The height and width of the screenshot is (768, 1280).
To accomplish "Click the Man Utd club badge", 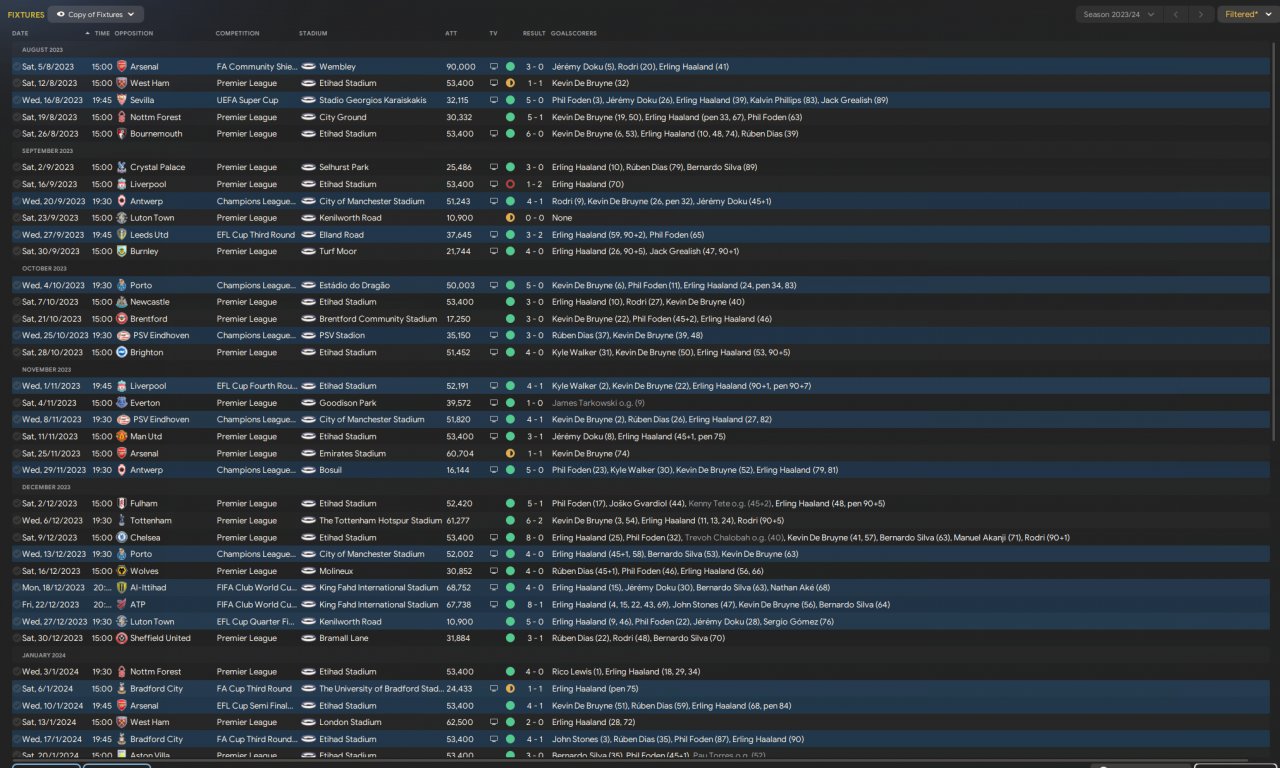I will pyautogui.click(x=122, y=436).
